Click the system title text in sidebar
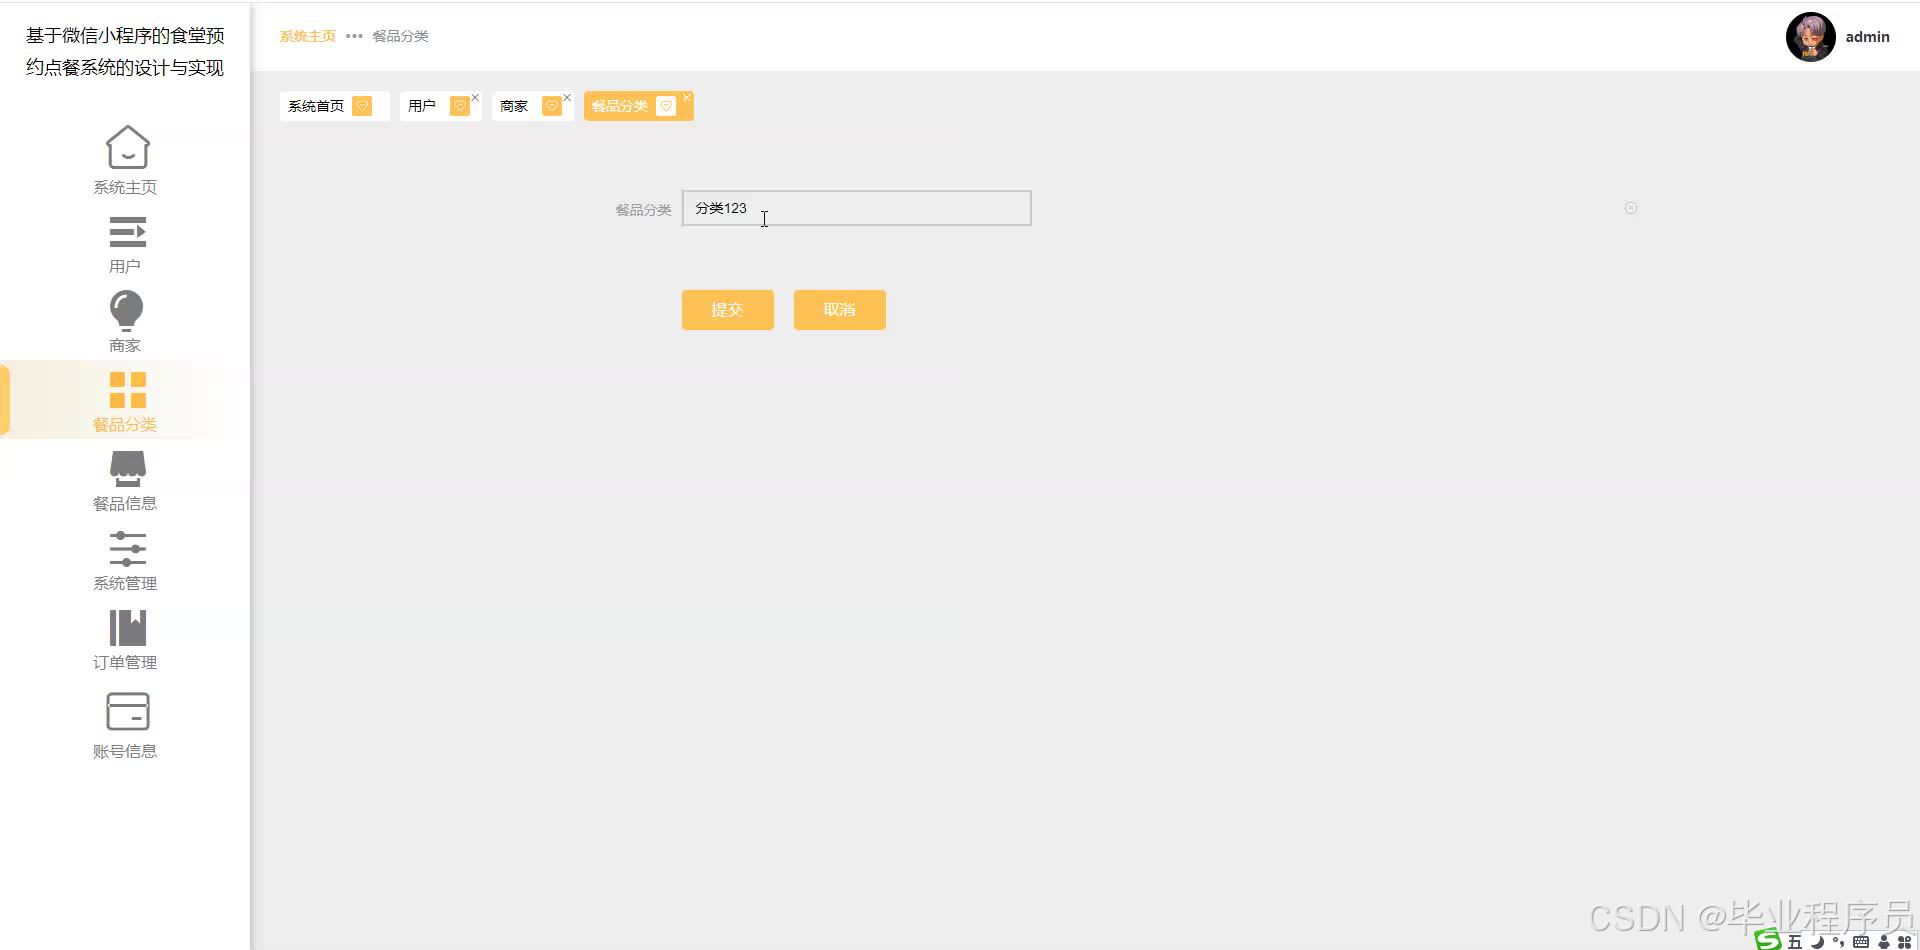The width and height of the screenshot is (1920, 950). coord(125,51)
